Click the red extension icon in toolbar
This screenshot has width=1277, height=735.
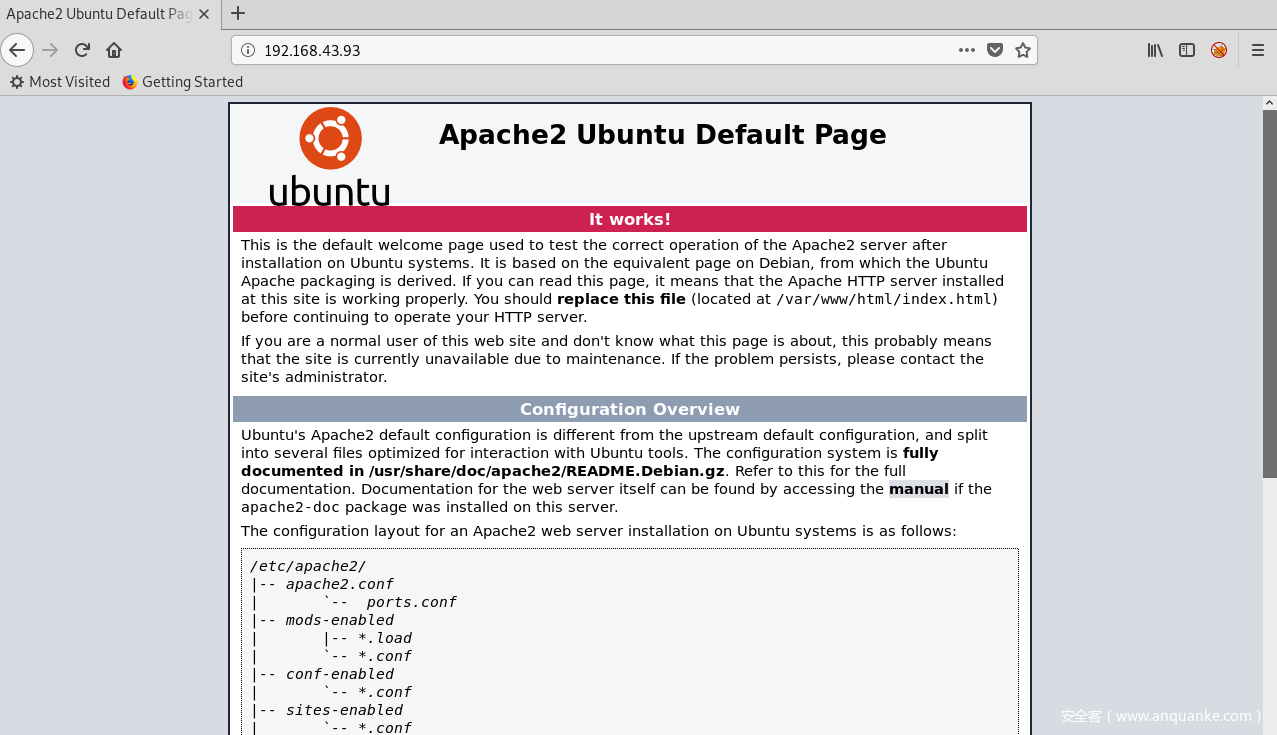pos(1218,50)
